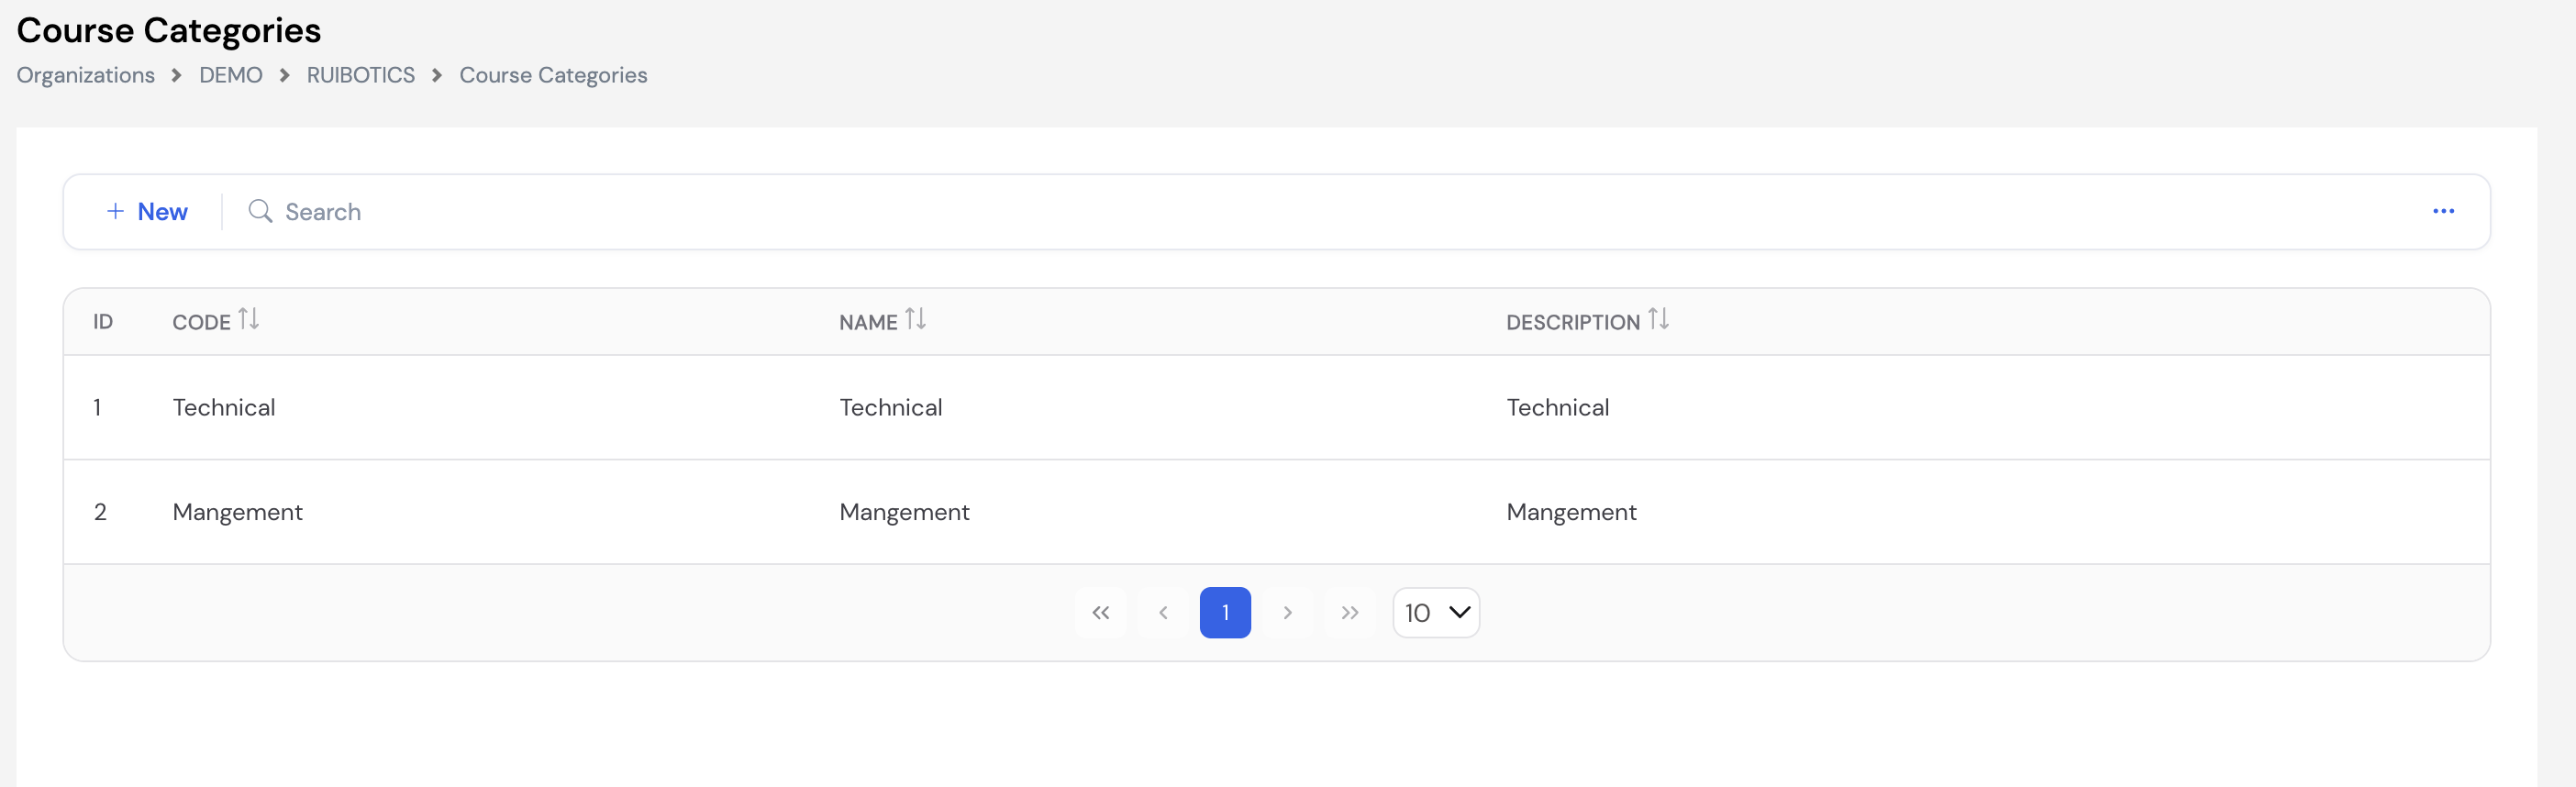The height and width of the screenshot is (787, 2576).
Task: Click the Course Categories page title
Action: pos(169,30)
